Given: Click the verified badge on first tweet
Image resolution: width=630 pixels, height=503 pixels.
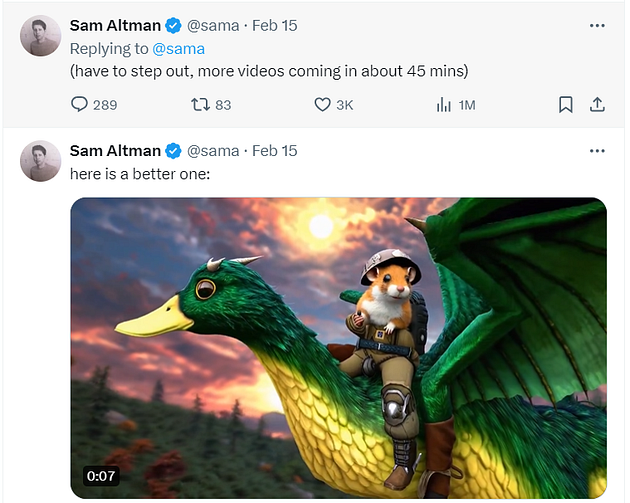Looking at the screenshot, I should click(174, 26).
